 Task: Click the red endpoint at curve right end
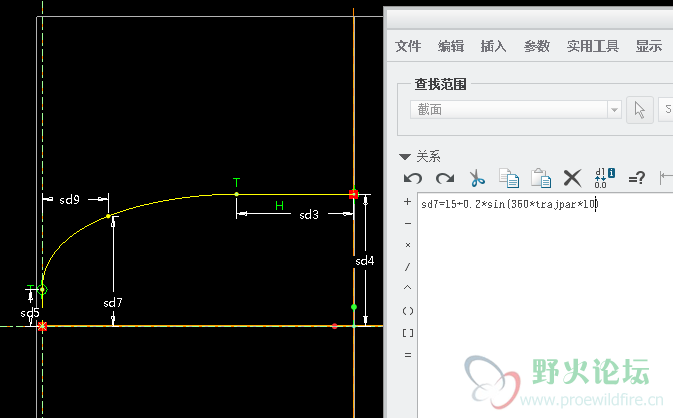[x=353, y=194]
